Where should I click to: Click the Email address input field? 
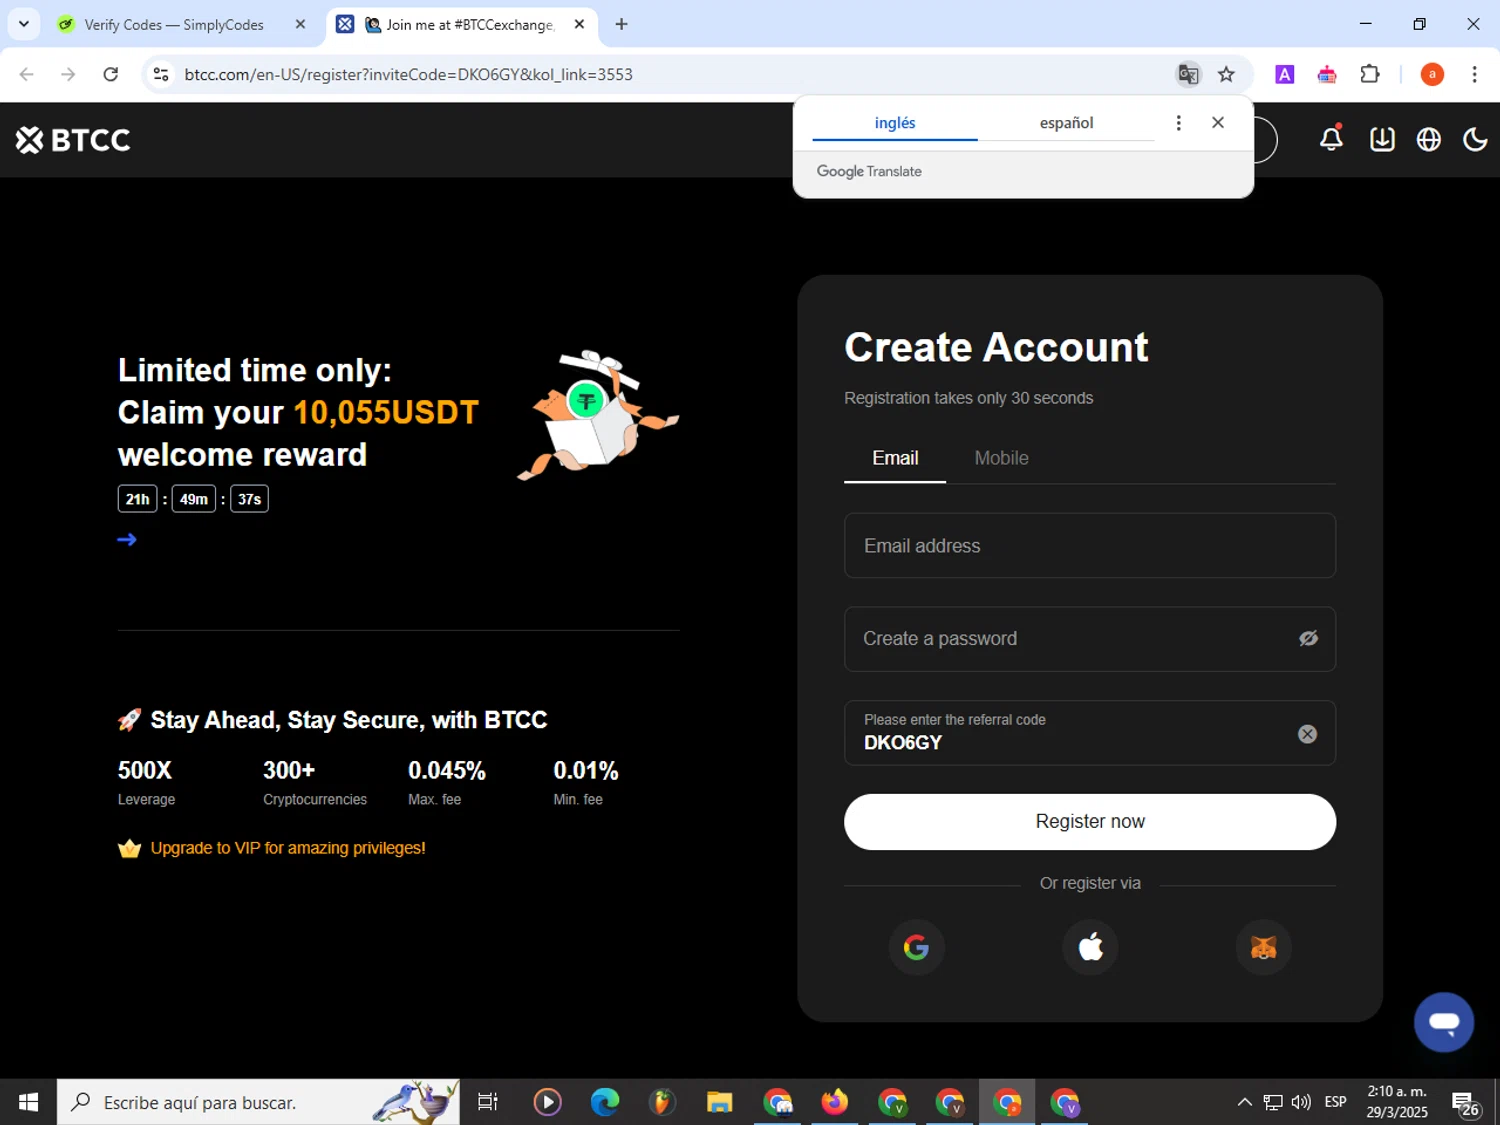tap(1090, 546)
